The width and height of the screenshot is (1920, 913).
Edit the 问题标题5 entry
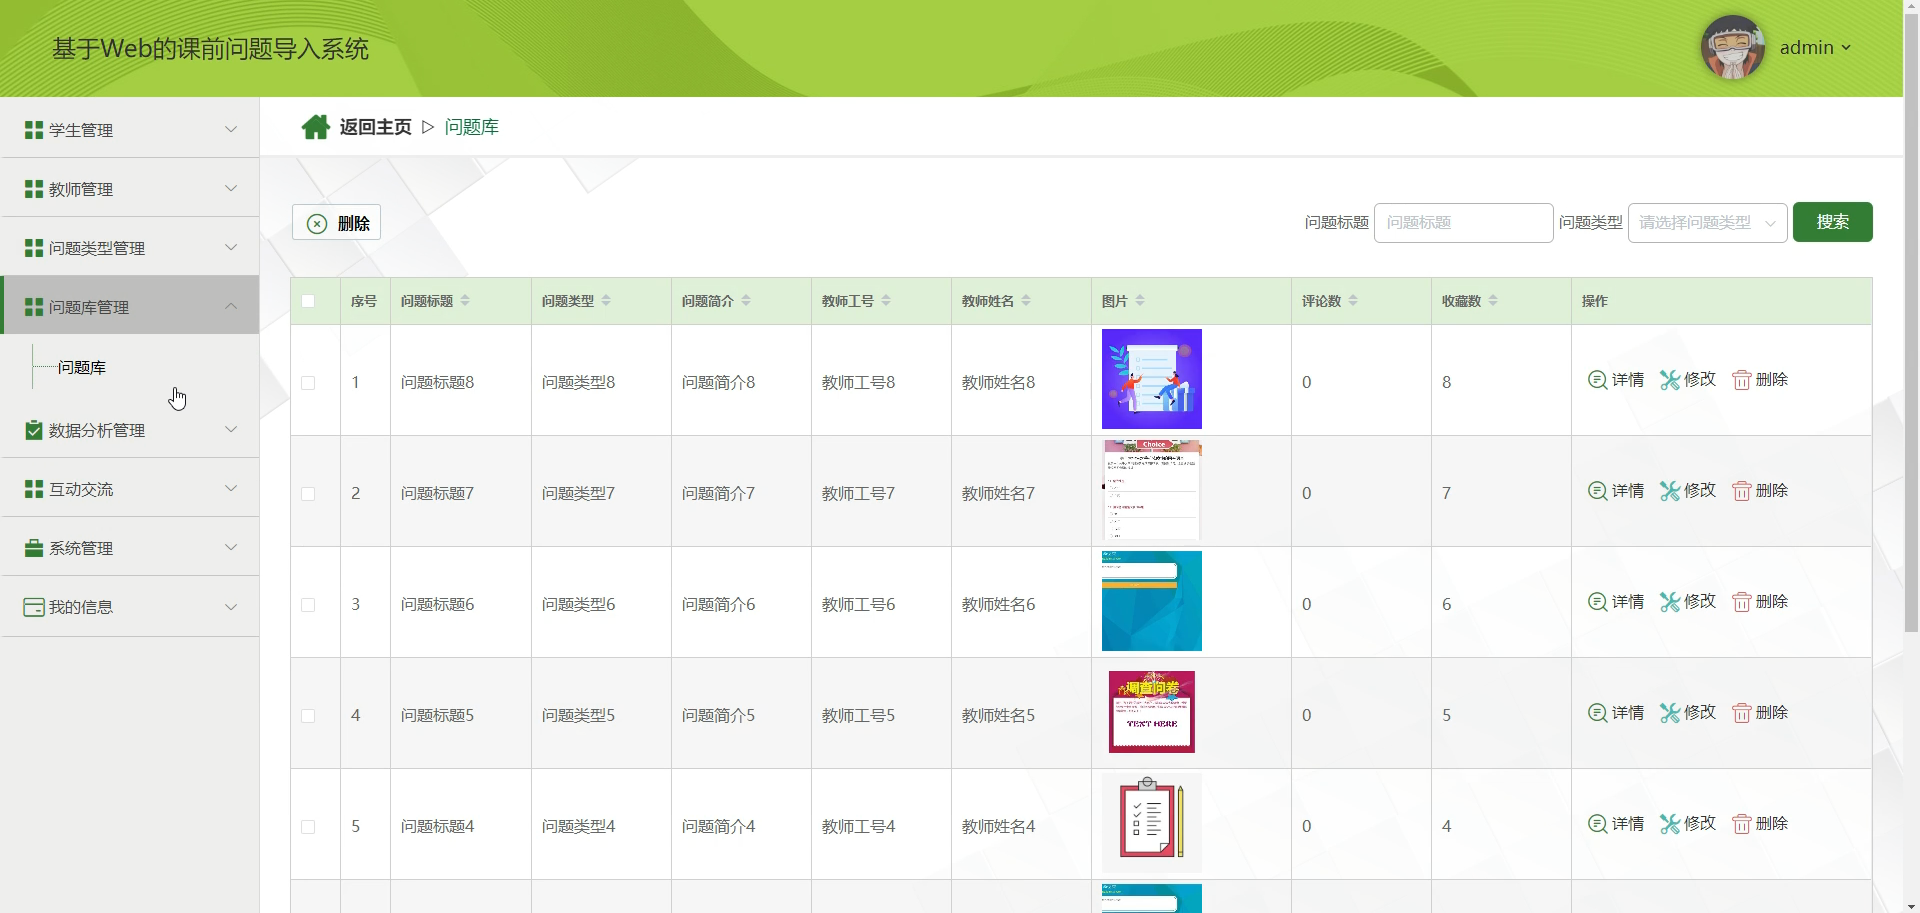(x=1688, y=713)
